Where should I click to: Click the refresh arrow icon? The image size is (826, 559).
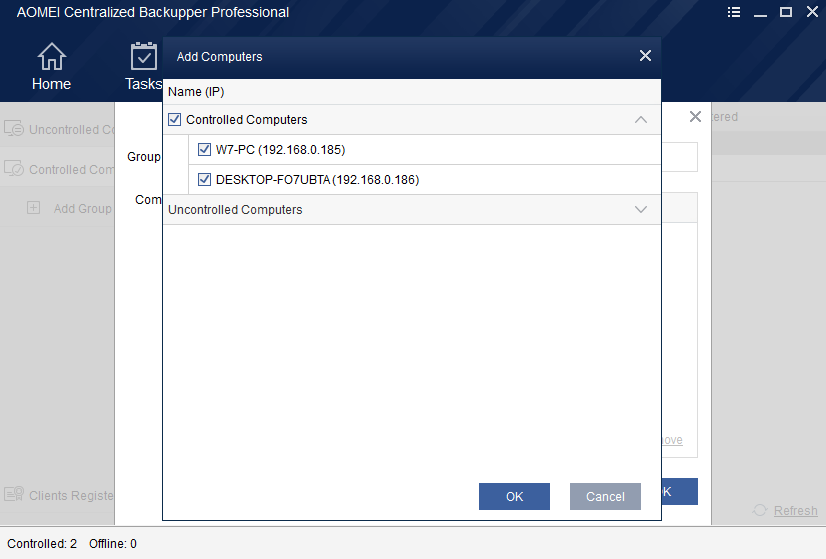pyautogui.click(x=760, y=510)
